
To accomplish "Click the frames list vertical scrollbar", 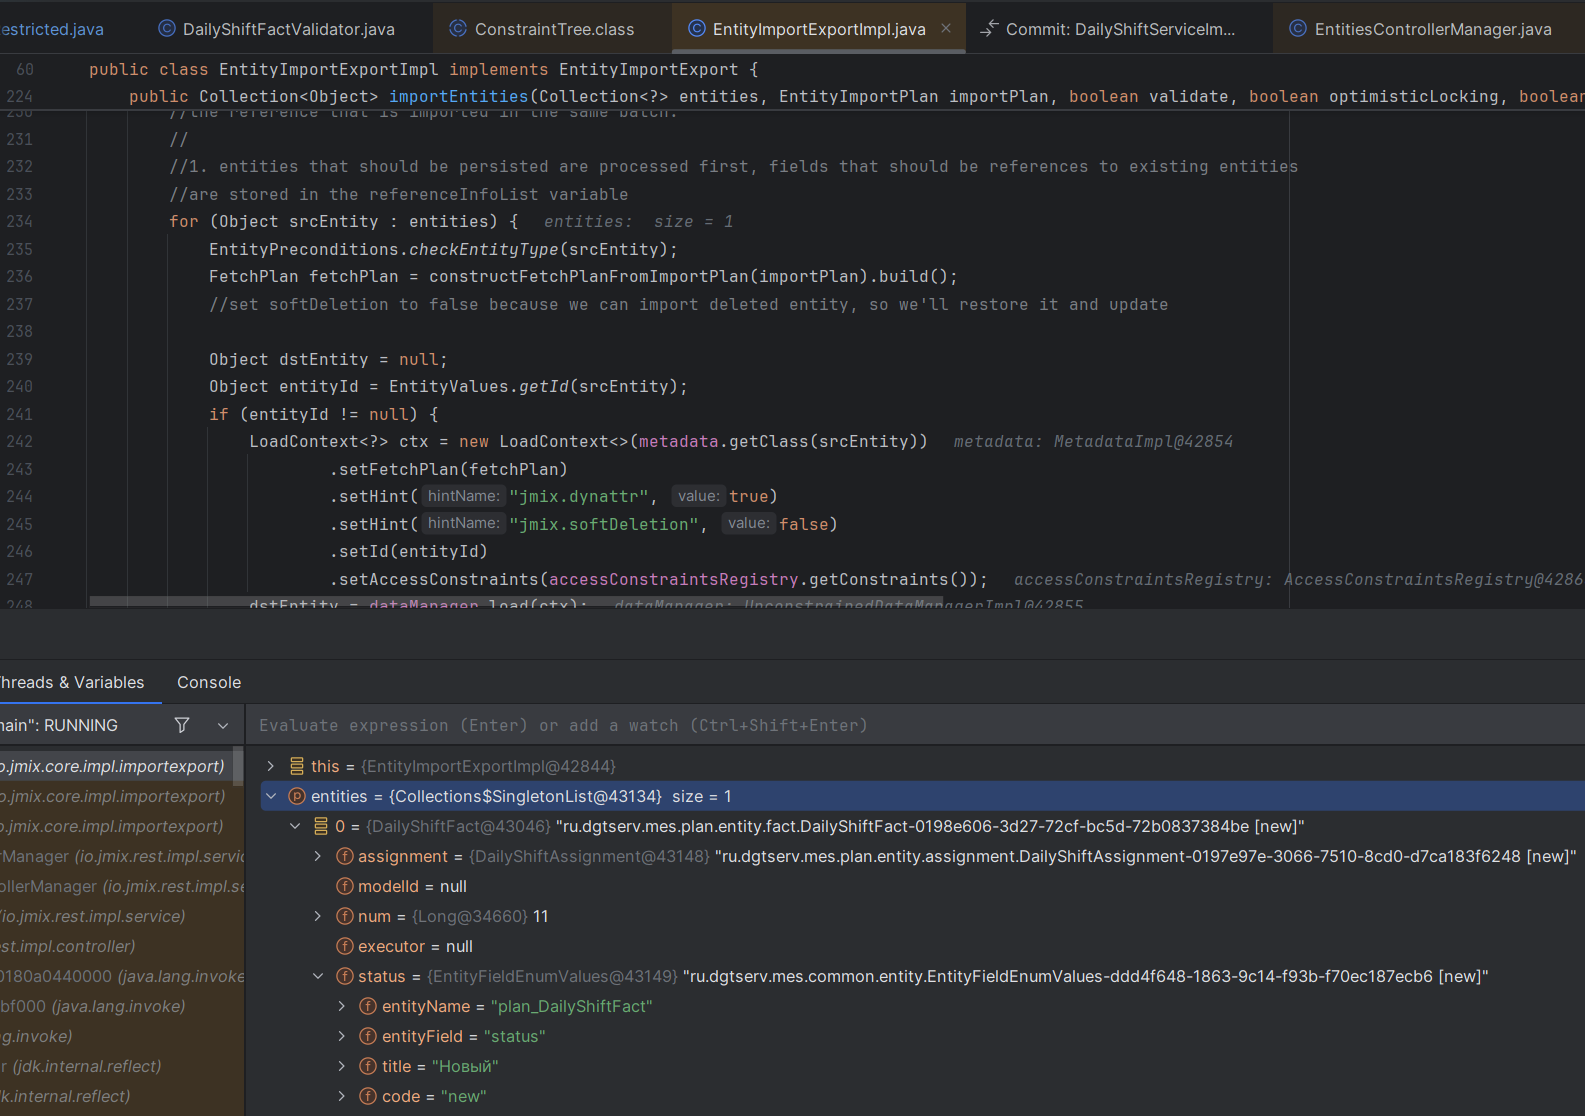I will 239,767.
